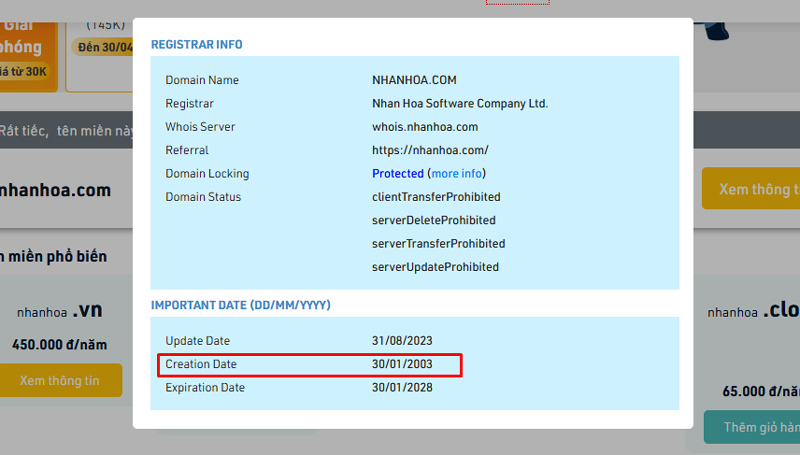Select the expiration date 30/01/2028
The image size is (800, 455).
(402, 388)
